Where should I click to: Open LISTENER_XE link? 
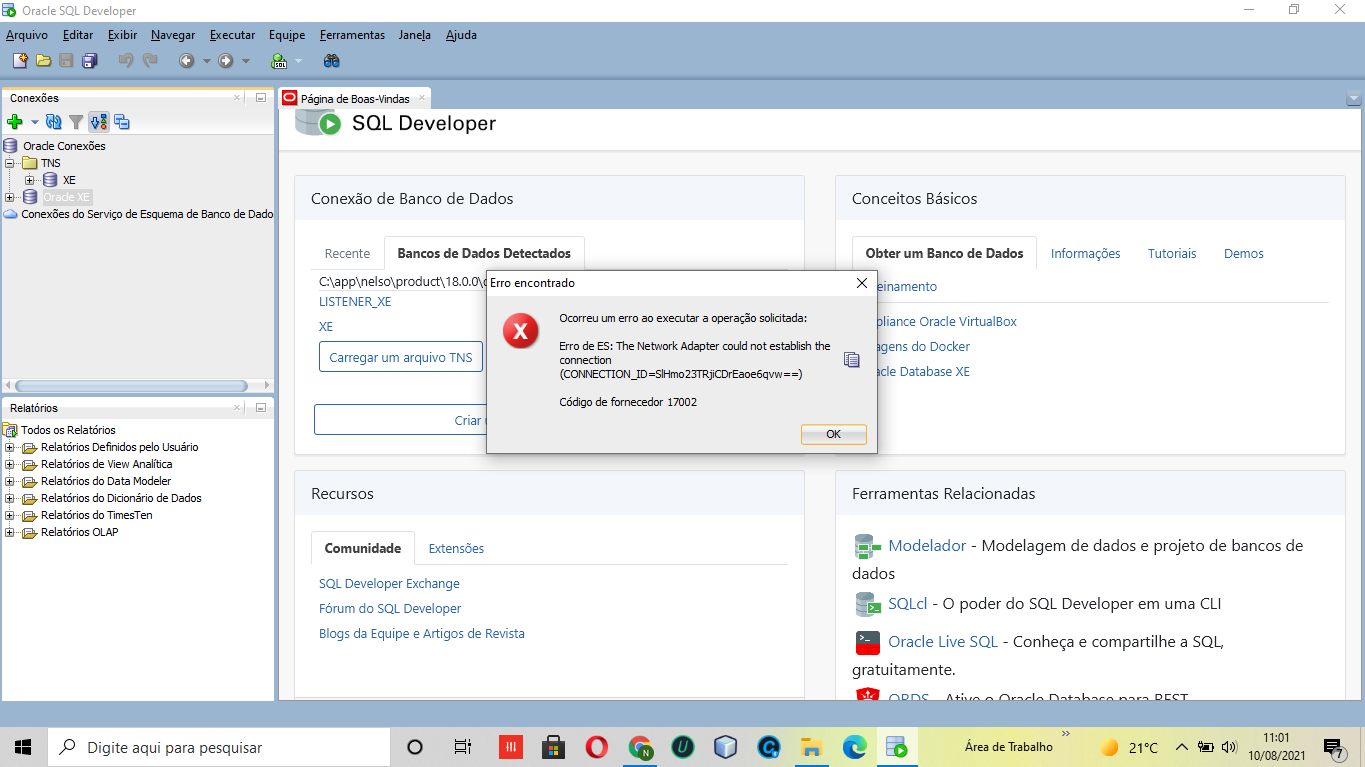tap(355, 301)
